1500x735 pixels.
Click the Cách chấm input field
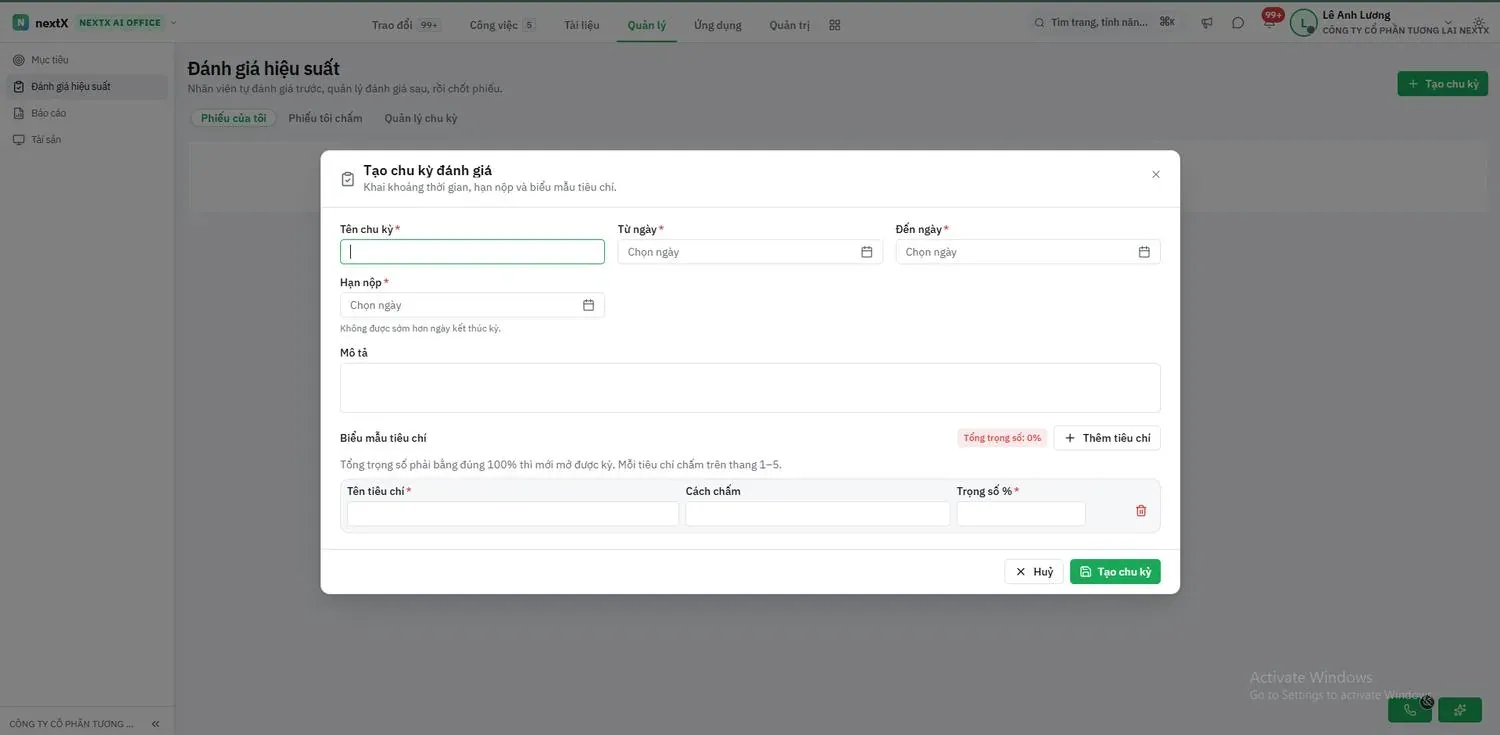[818, 514]
